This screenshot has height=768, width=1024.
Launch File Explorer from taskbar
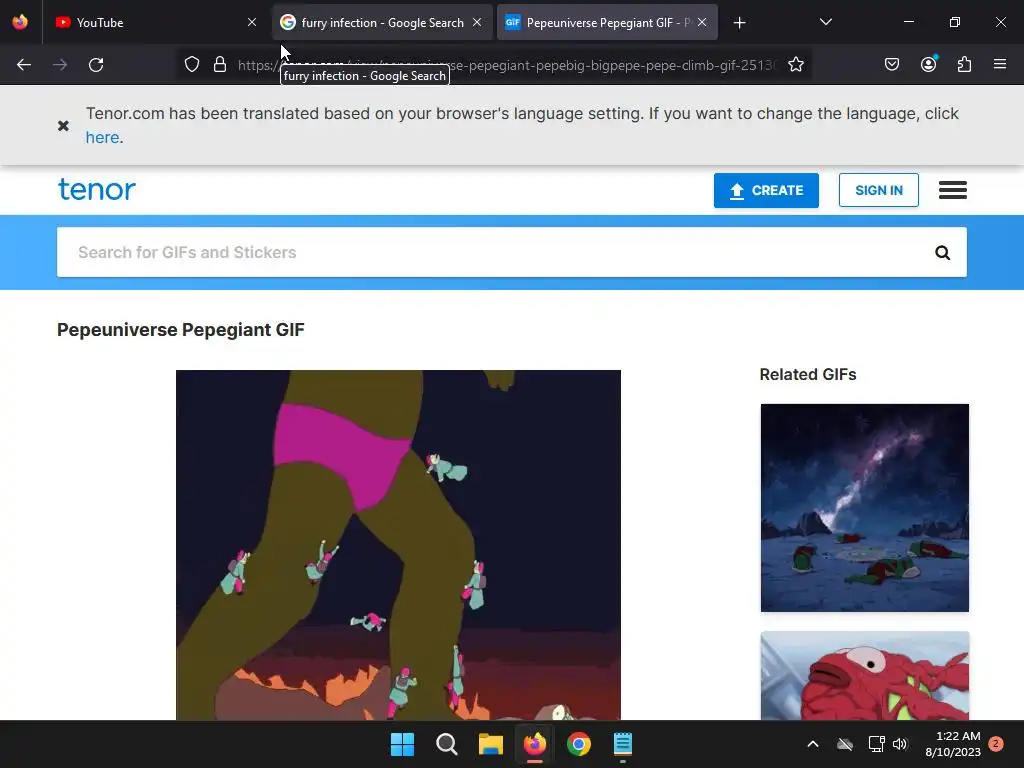[x=490, y=744]
